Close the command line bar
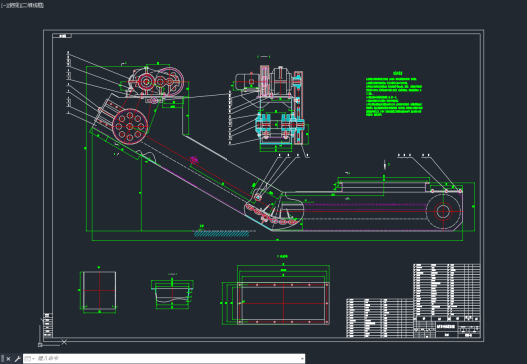The height and width of the screenshot is (364, 527). 8,359
